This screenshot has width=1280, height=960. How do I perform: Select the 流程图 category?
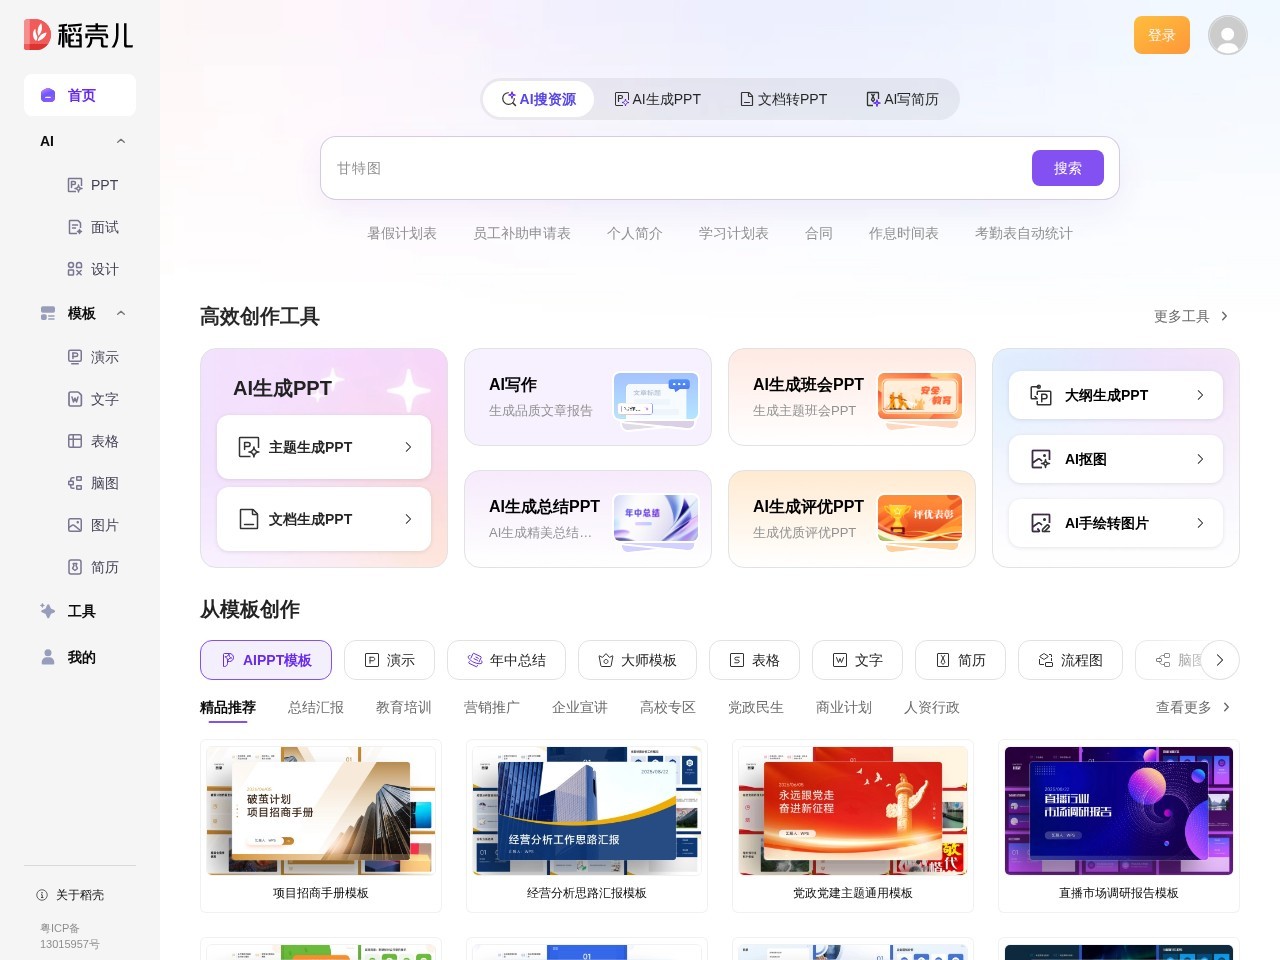tap(1070, 660)
